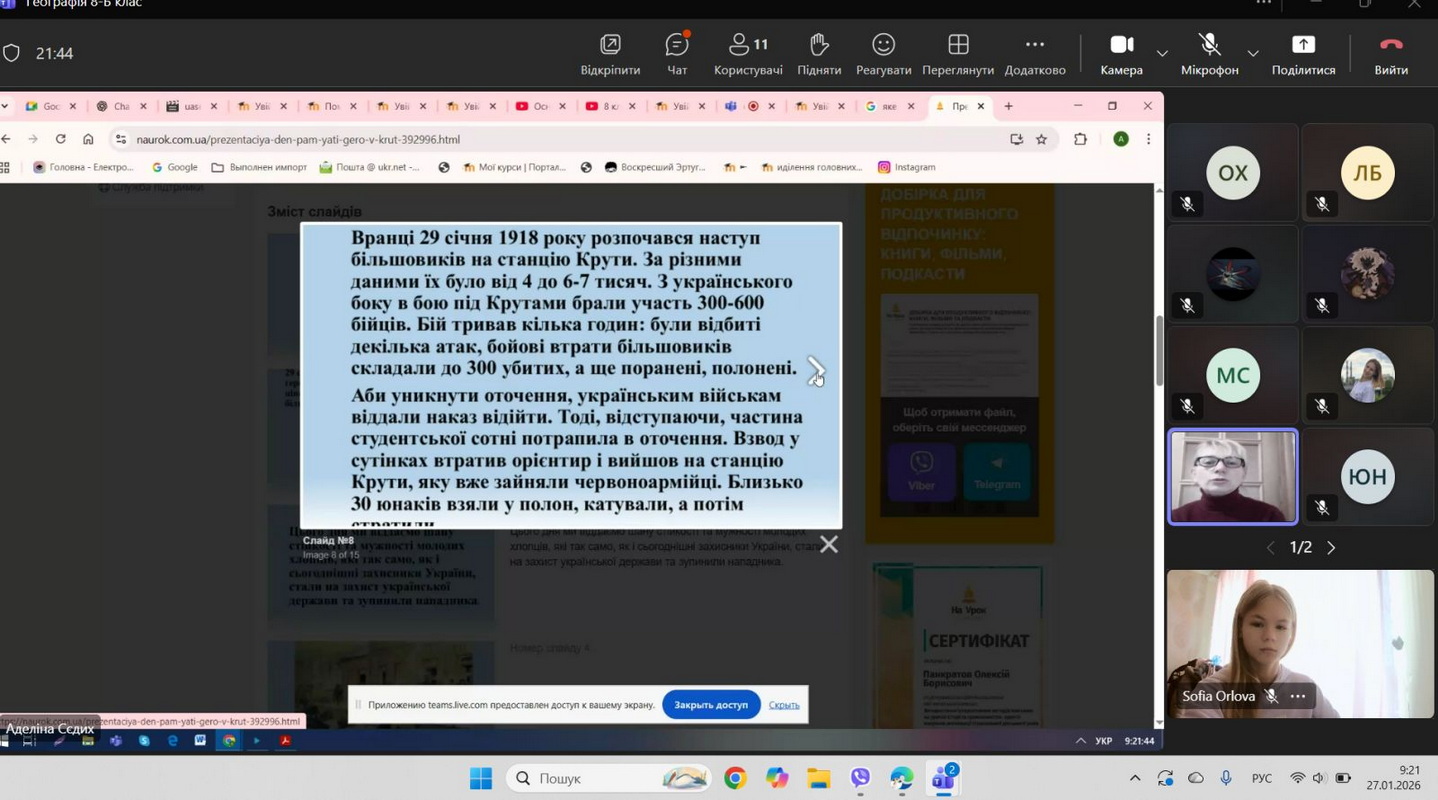Pop out shared content with Відкріпити
Screen dimensions: 1438x800
(610, 54)
